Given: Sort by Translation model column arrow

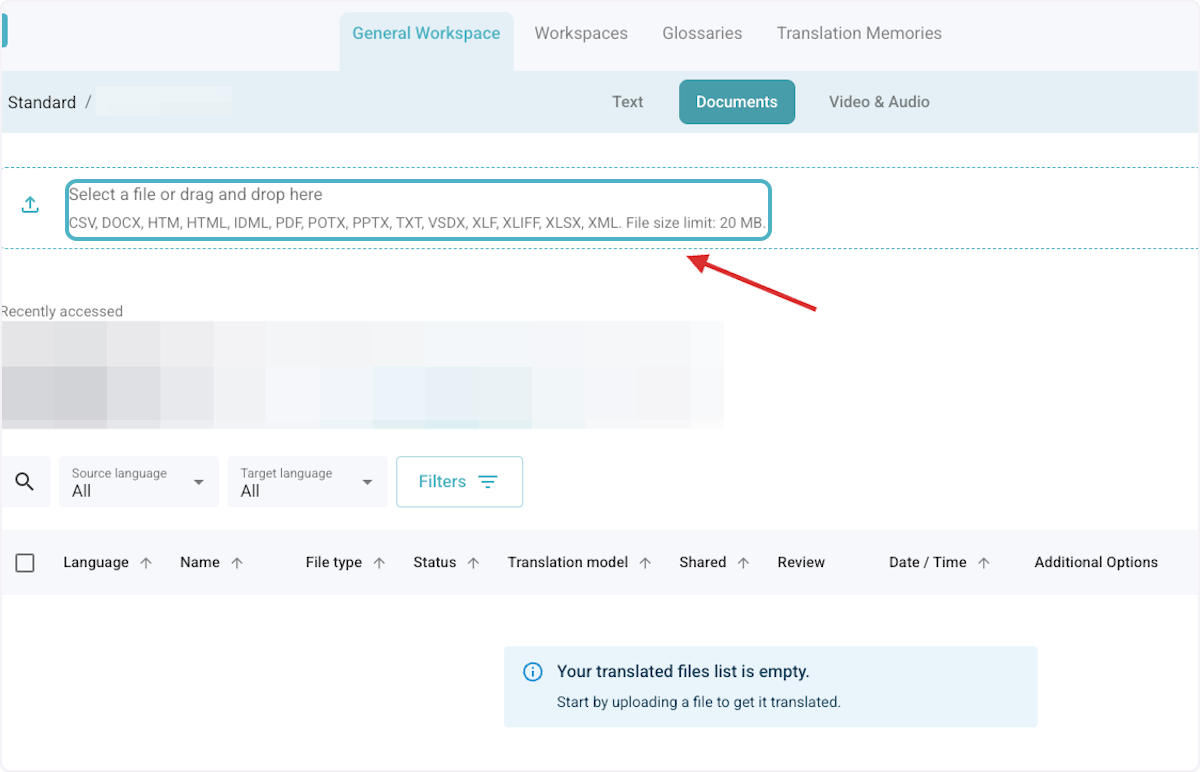Looking at the screenshot, I should tap(645, 563).
